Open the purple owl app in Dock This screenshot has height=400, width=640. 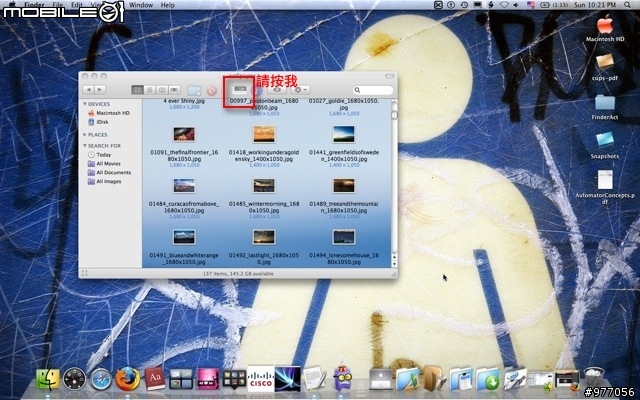(342, 378)
